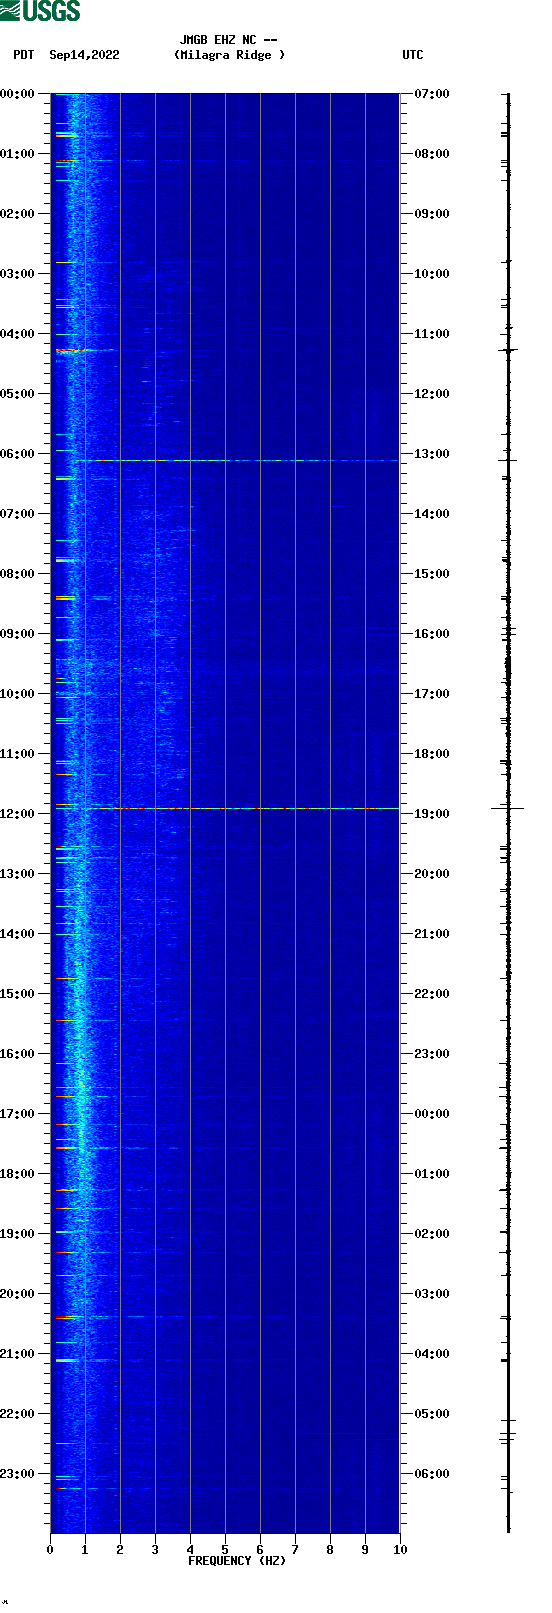Click the '00:00' UTC label on right axis
This screenshot has height=1613, width=552.
click(432, 1114)
